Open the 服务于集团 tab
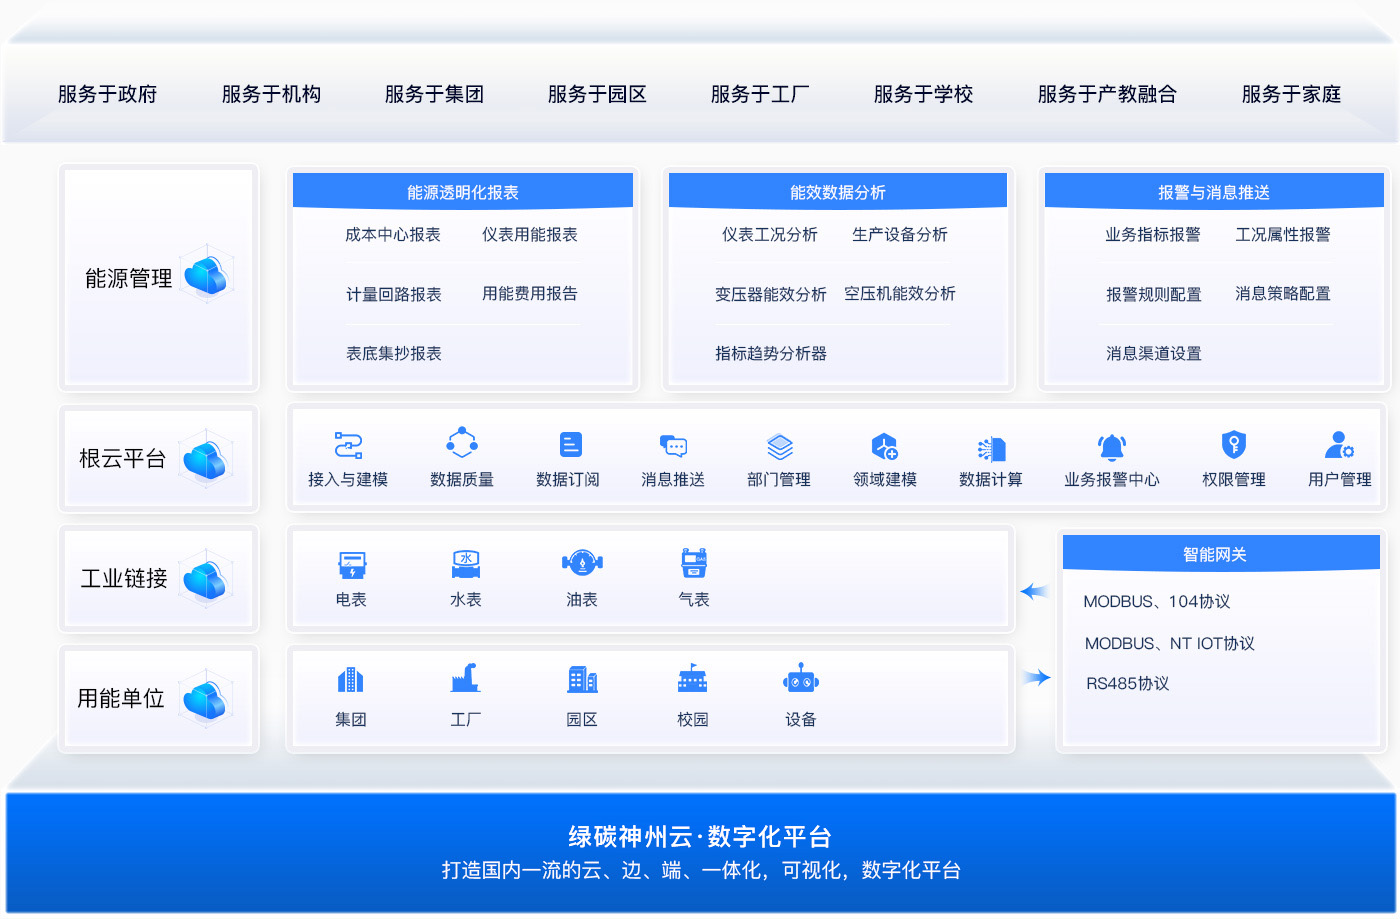Image resolution: width=1400 pixels, height=919 pixels. click(434, 94)
